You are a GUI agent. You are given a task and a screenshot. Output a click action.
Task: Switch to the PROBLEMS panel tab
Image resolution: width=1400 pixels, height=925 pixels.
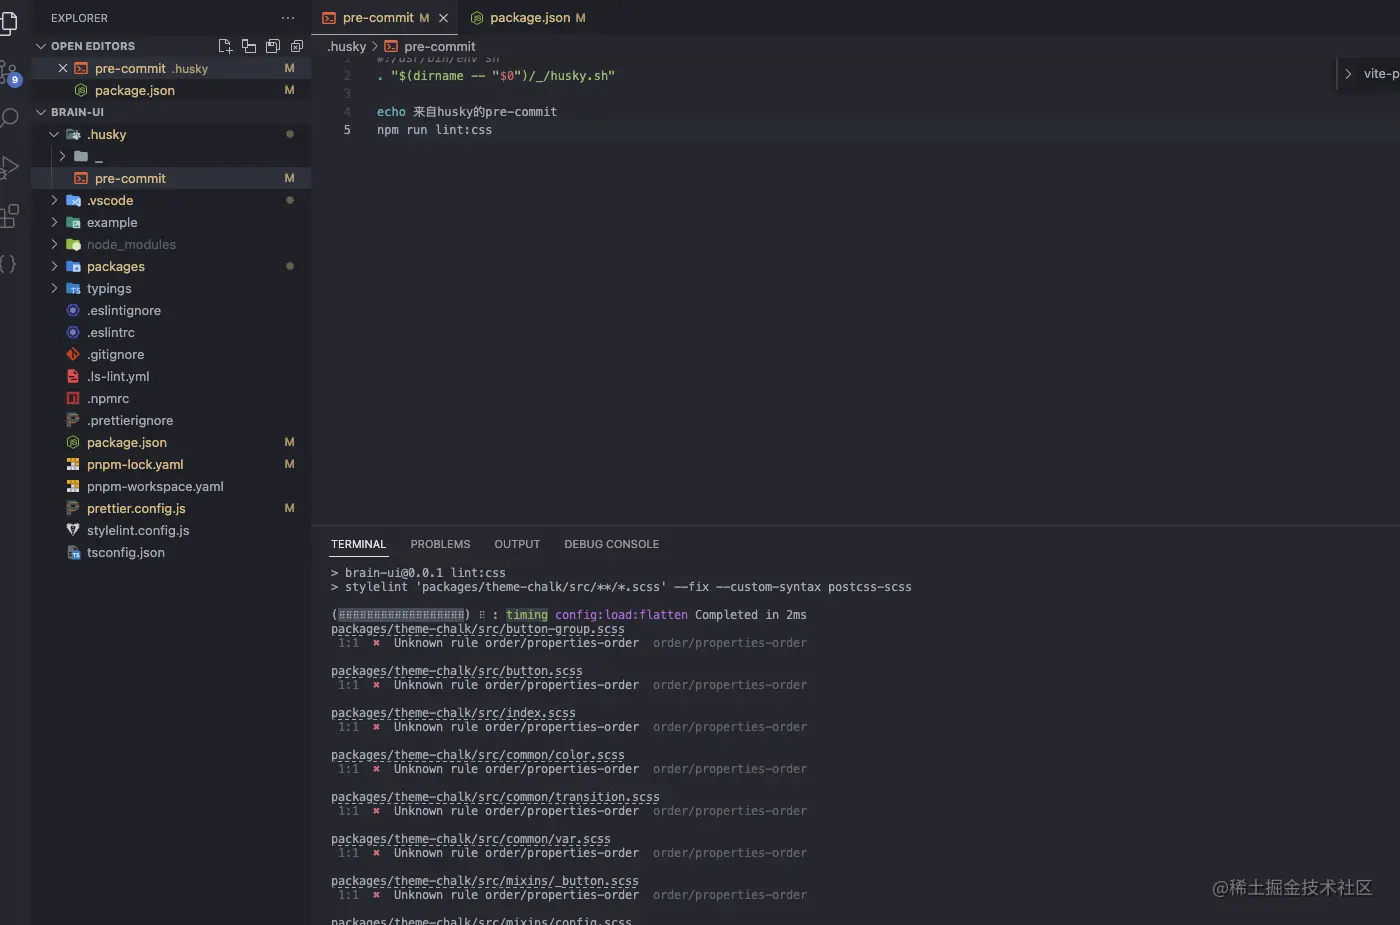click(440, 544)
